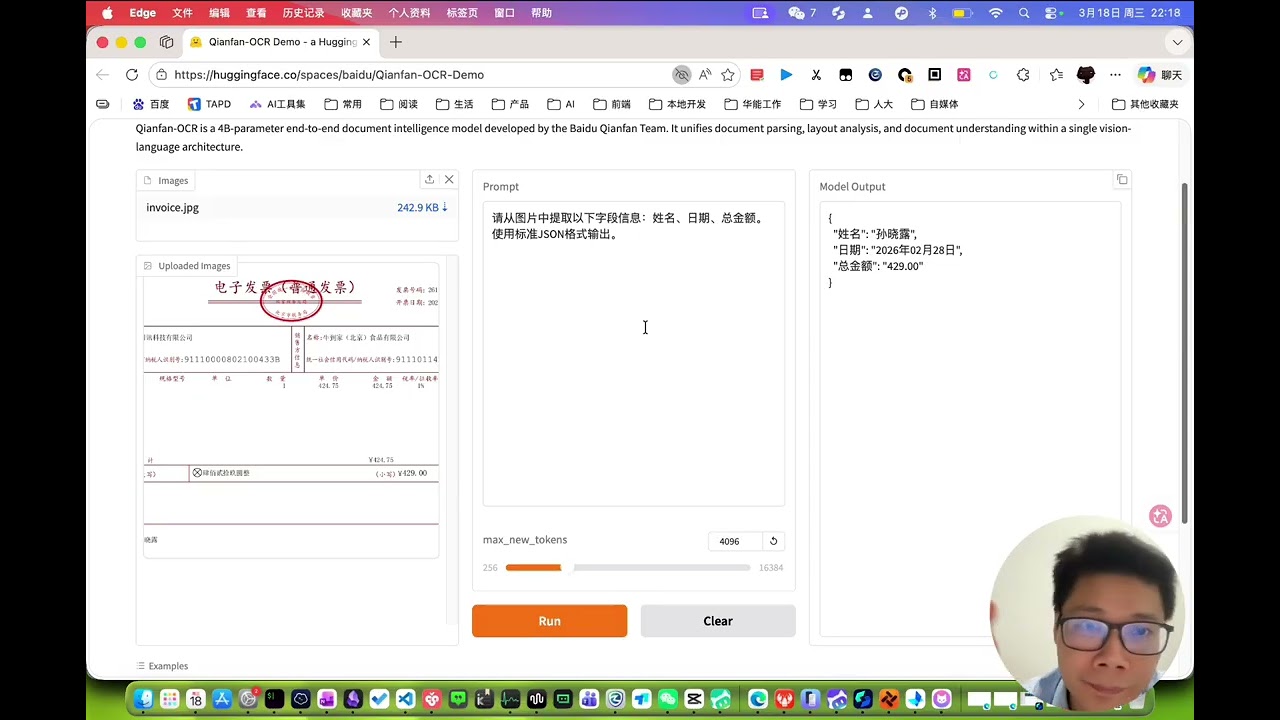This screenshot has width=1280, height=720.
Task: Expand the Examples section
Action: pos(161,666)
